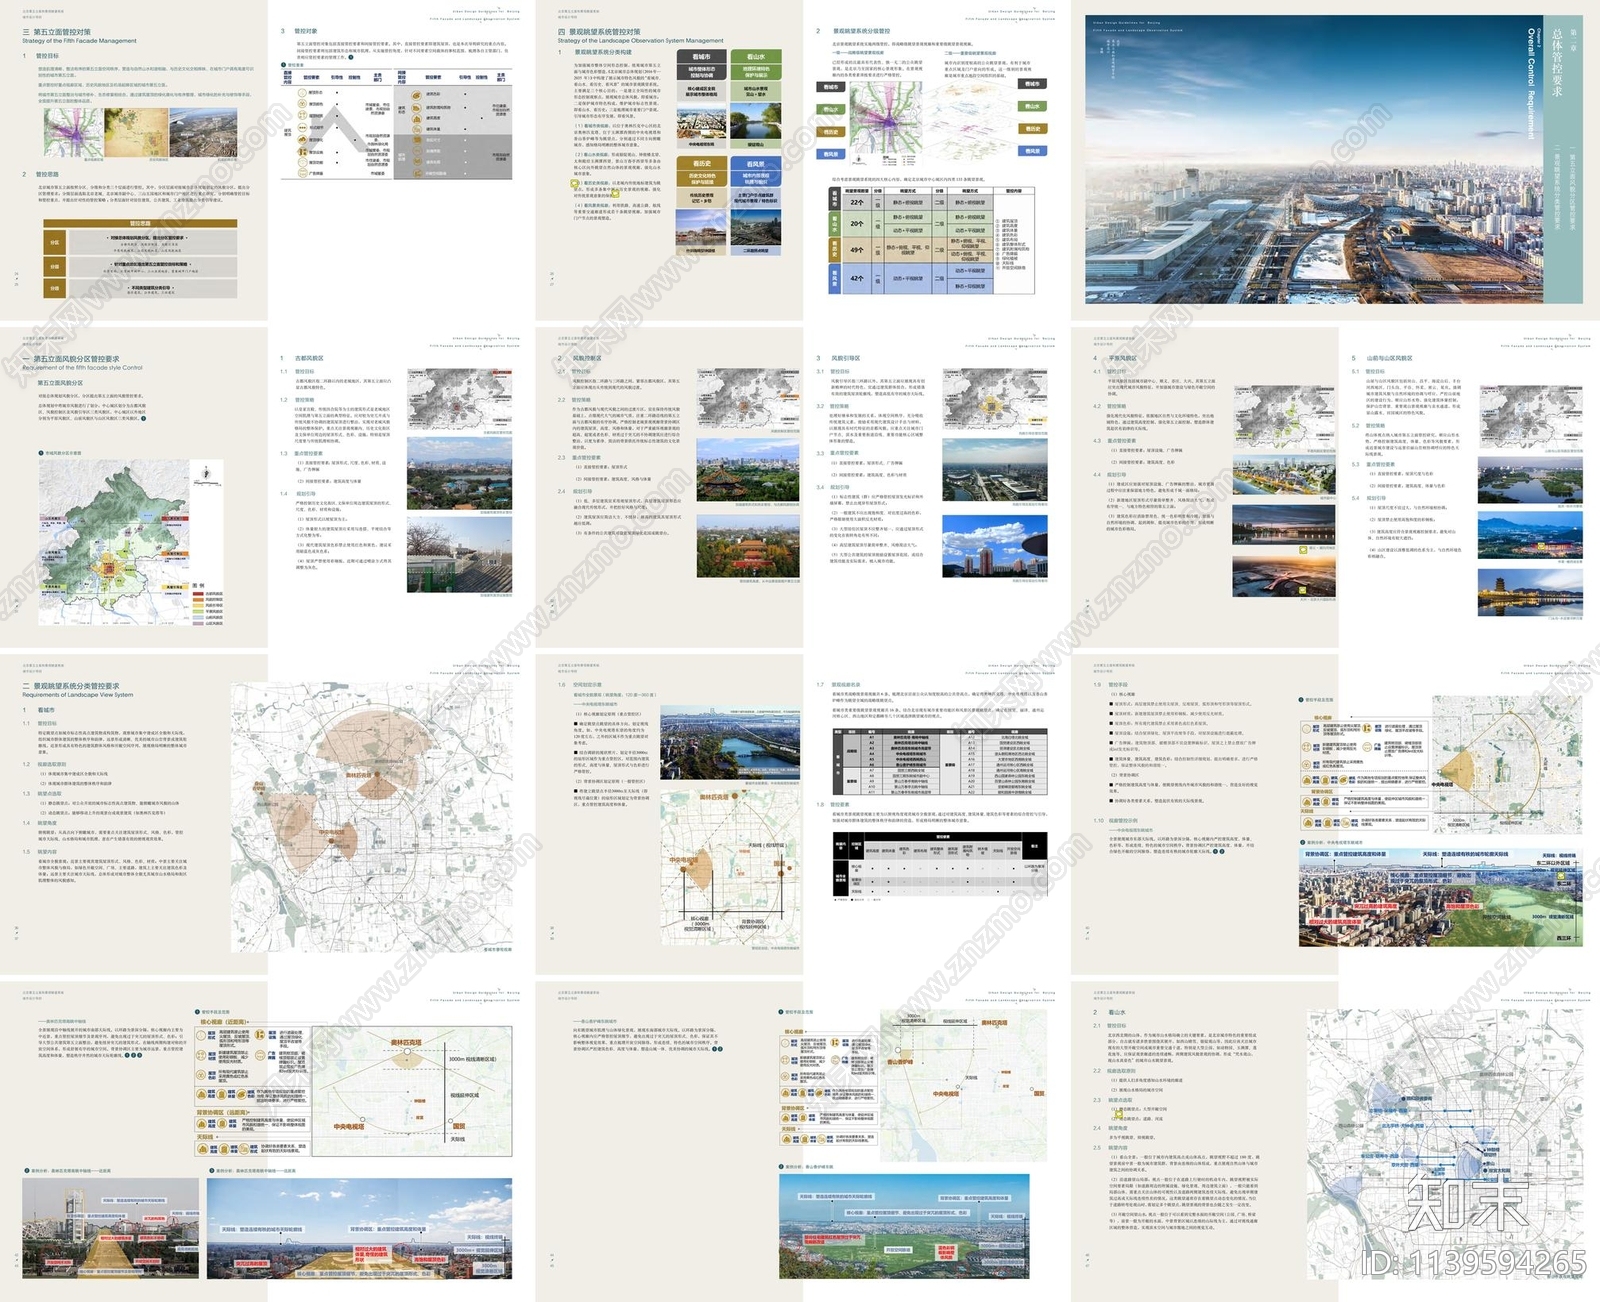The width and height of the screenshot is (1600, 1302).
Task: Click the 图例 legend title on zoning map
Action: tap(198, 585)
